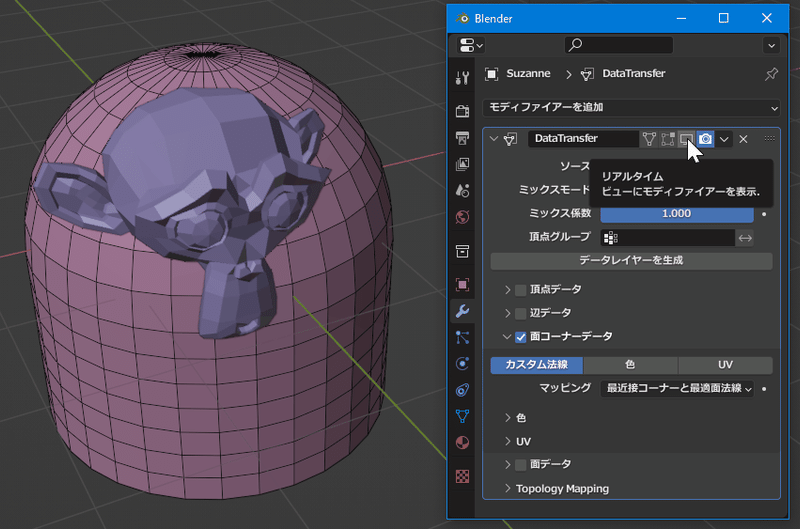Click the properties search field
The image size is (800, 529).
point(619,45)
